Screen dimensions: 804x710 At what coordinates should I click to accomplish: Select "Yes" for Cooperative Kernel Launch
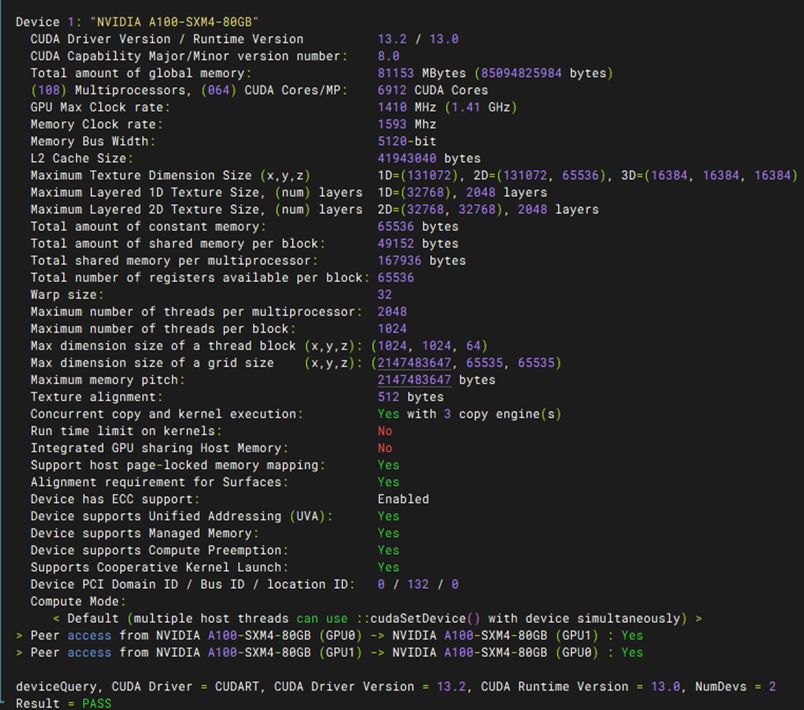(388, 567)
